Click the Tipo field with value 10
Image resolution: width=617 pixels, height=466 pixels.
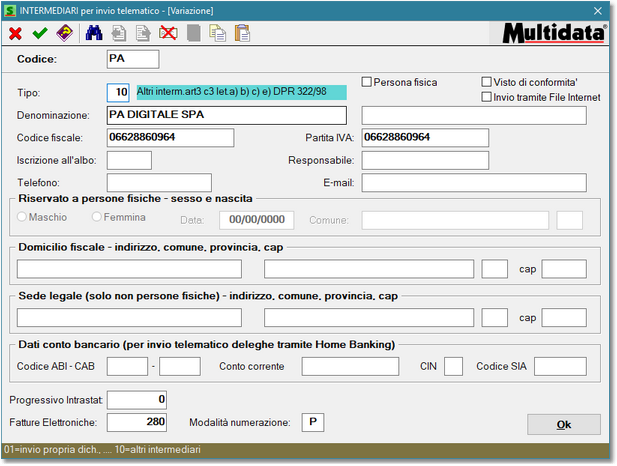118,93
